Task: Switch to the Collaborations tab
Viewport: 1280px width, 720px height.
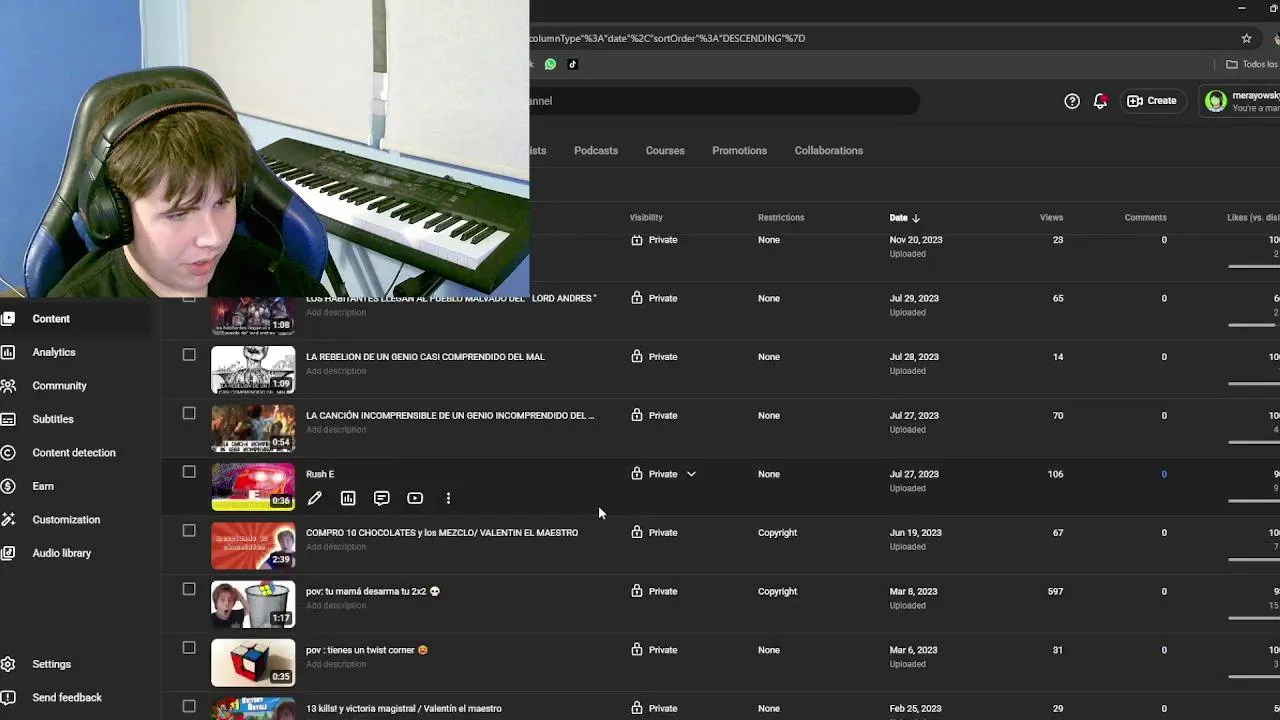Action: [x=828, y=151]
